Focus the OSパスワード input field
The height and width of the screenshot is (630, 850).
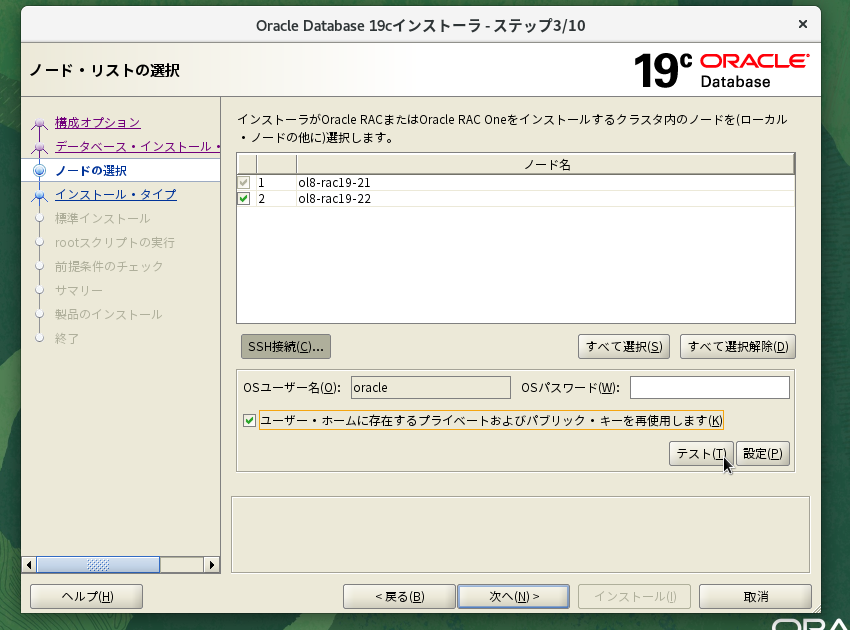click(x=710, y=388)
